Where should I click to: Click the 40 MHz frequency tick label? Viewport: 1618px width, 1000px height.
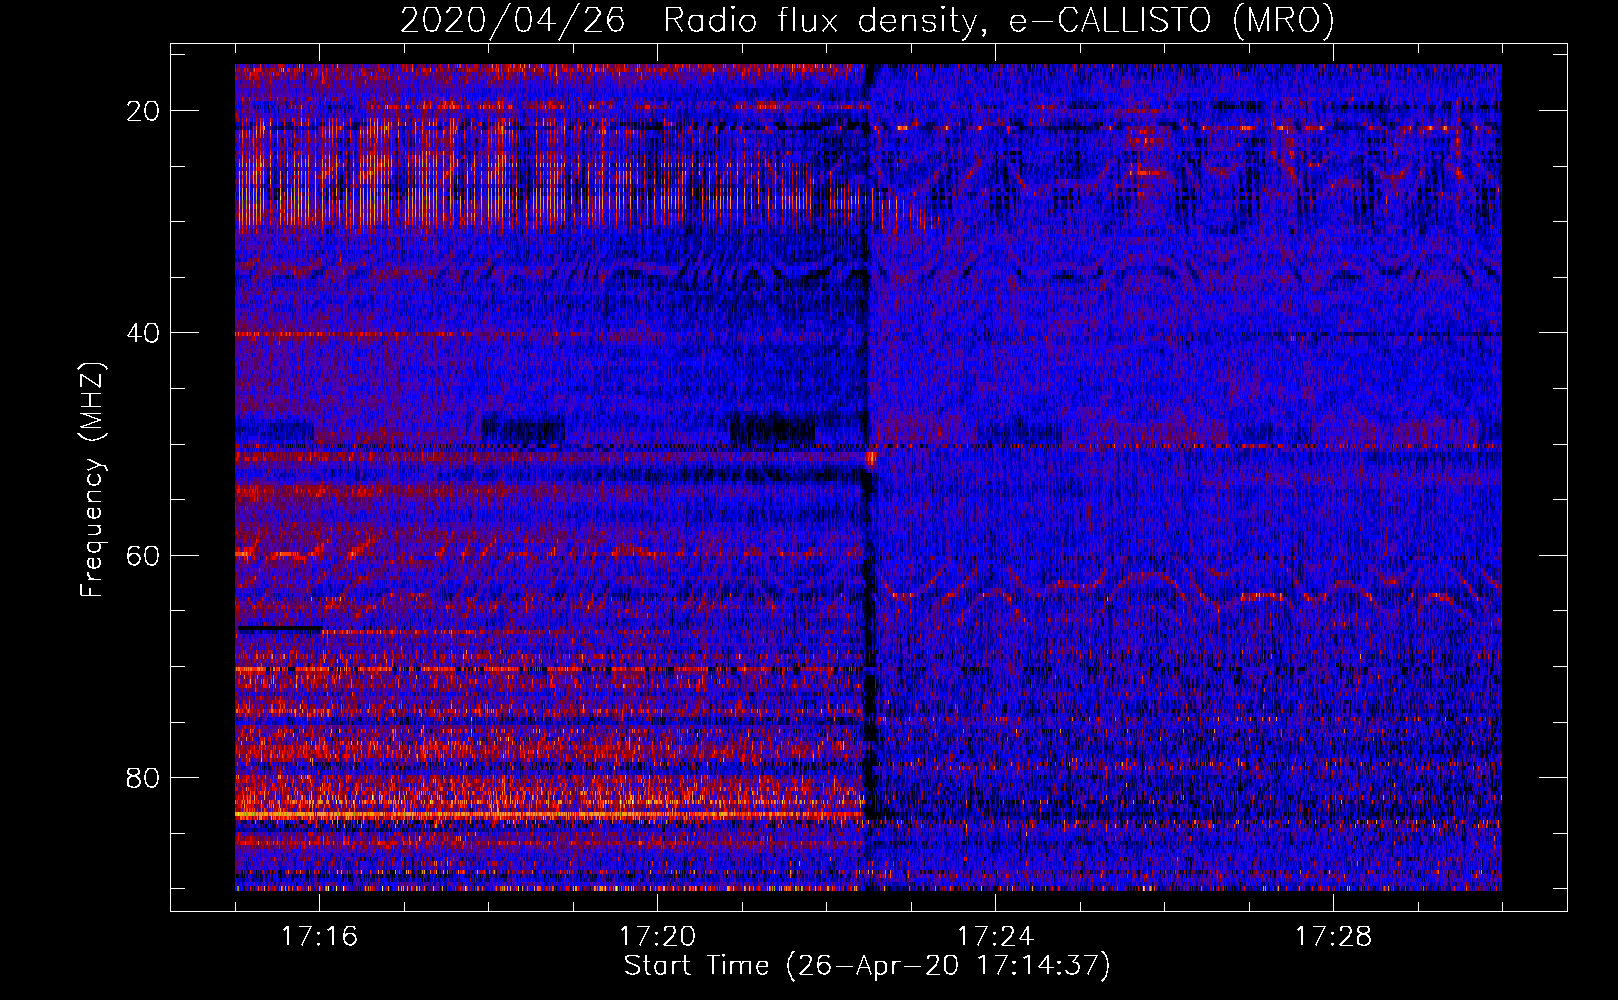pyautogui.click(x=143, y=333)
